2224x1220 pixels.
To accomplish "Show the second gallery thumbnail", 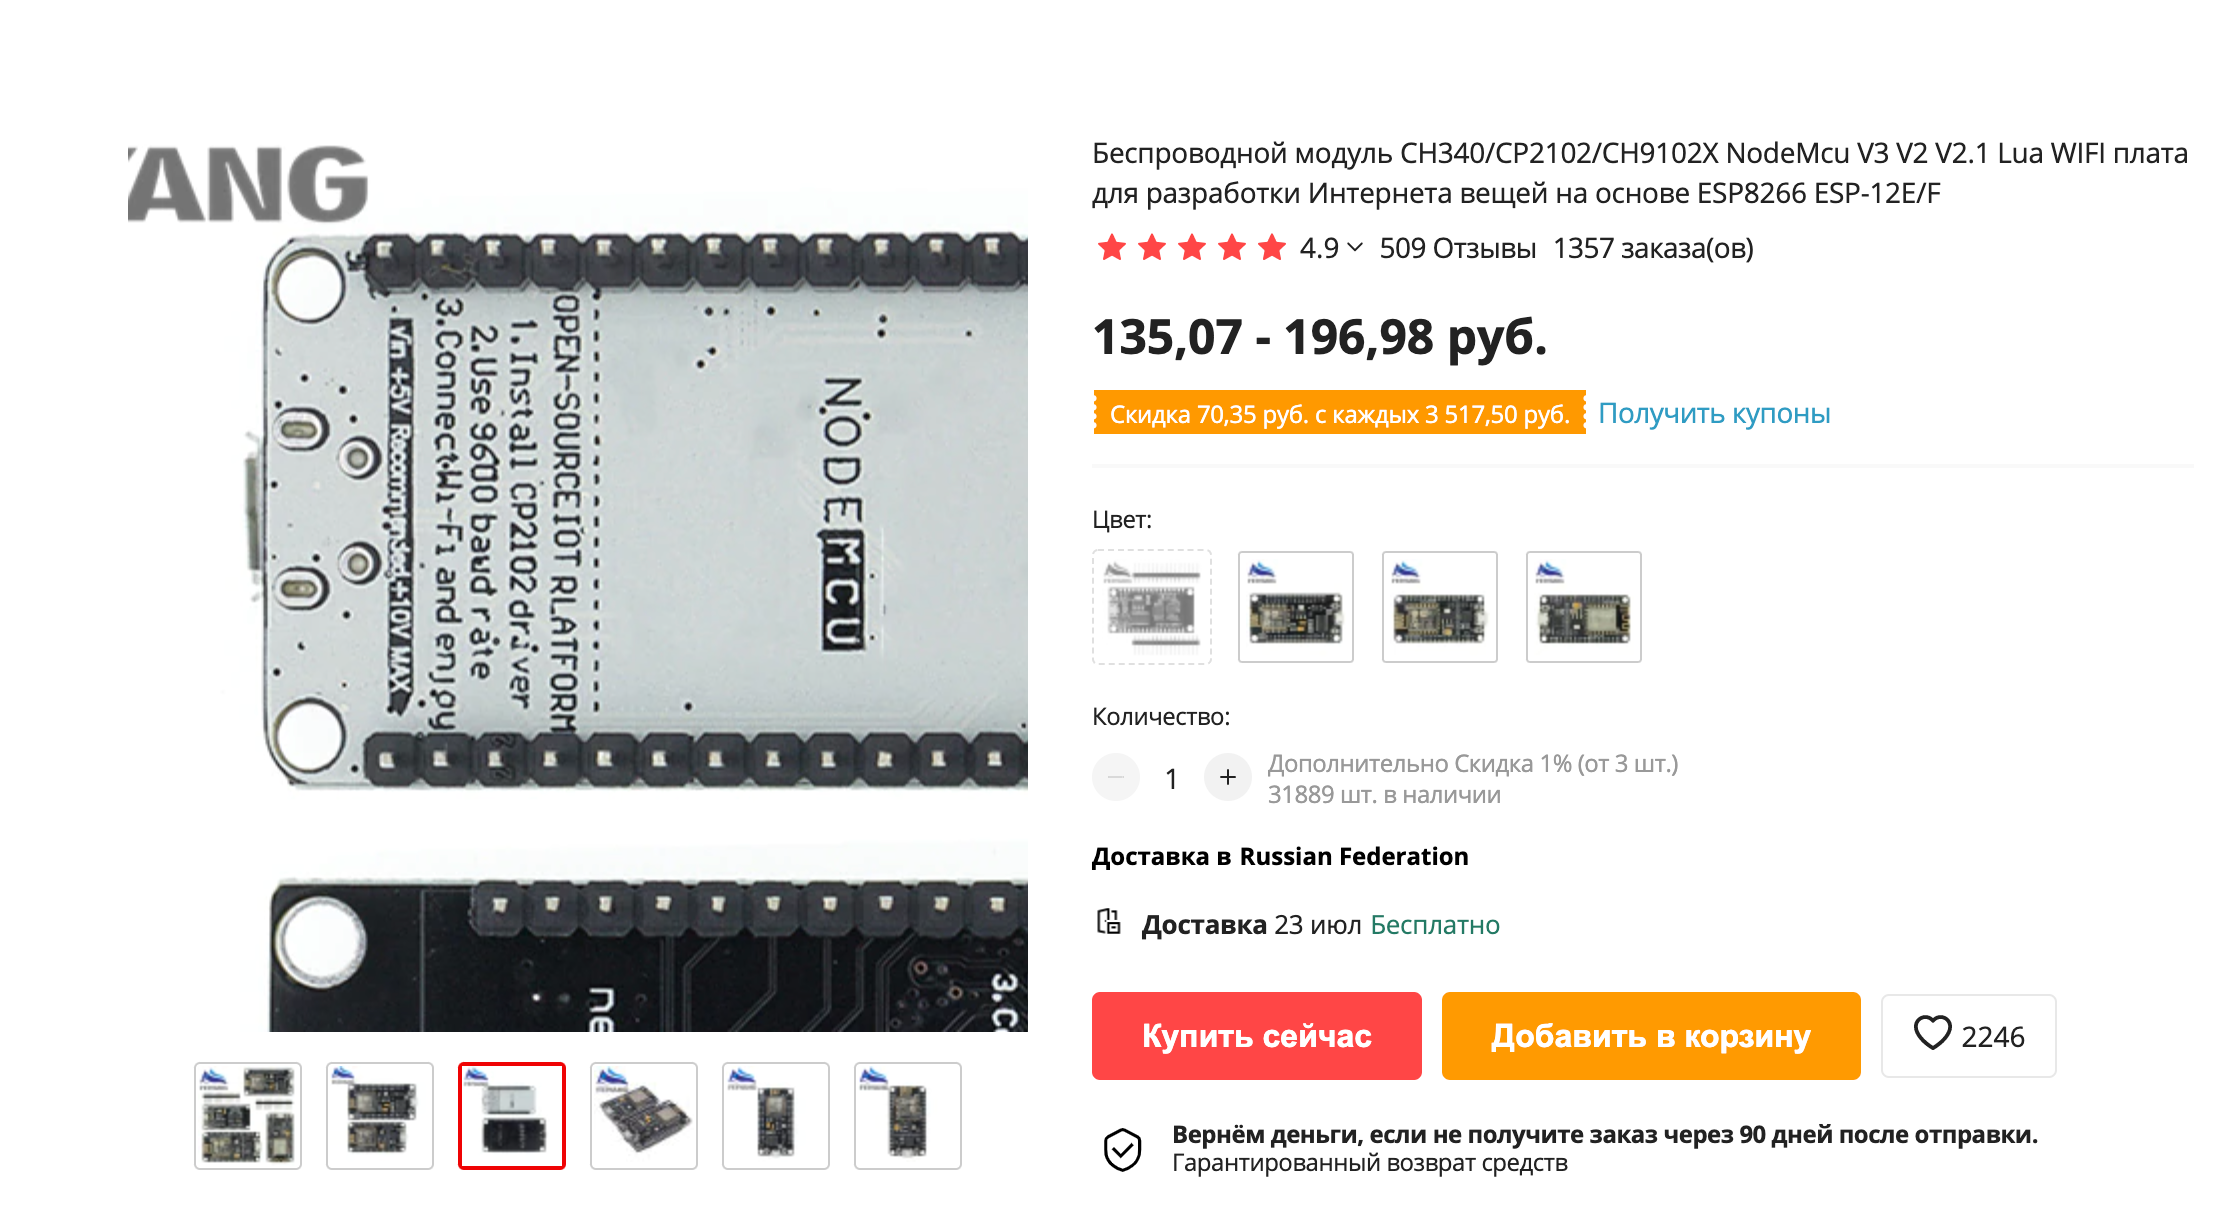I will pyautogui.click(x=380, y=1116).
